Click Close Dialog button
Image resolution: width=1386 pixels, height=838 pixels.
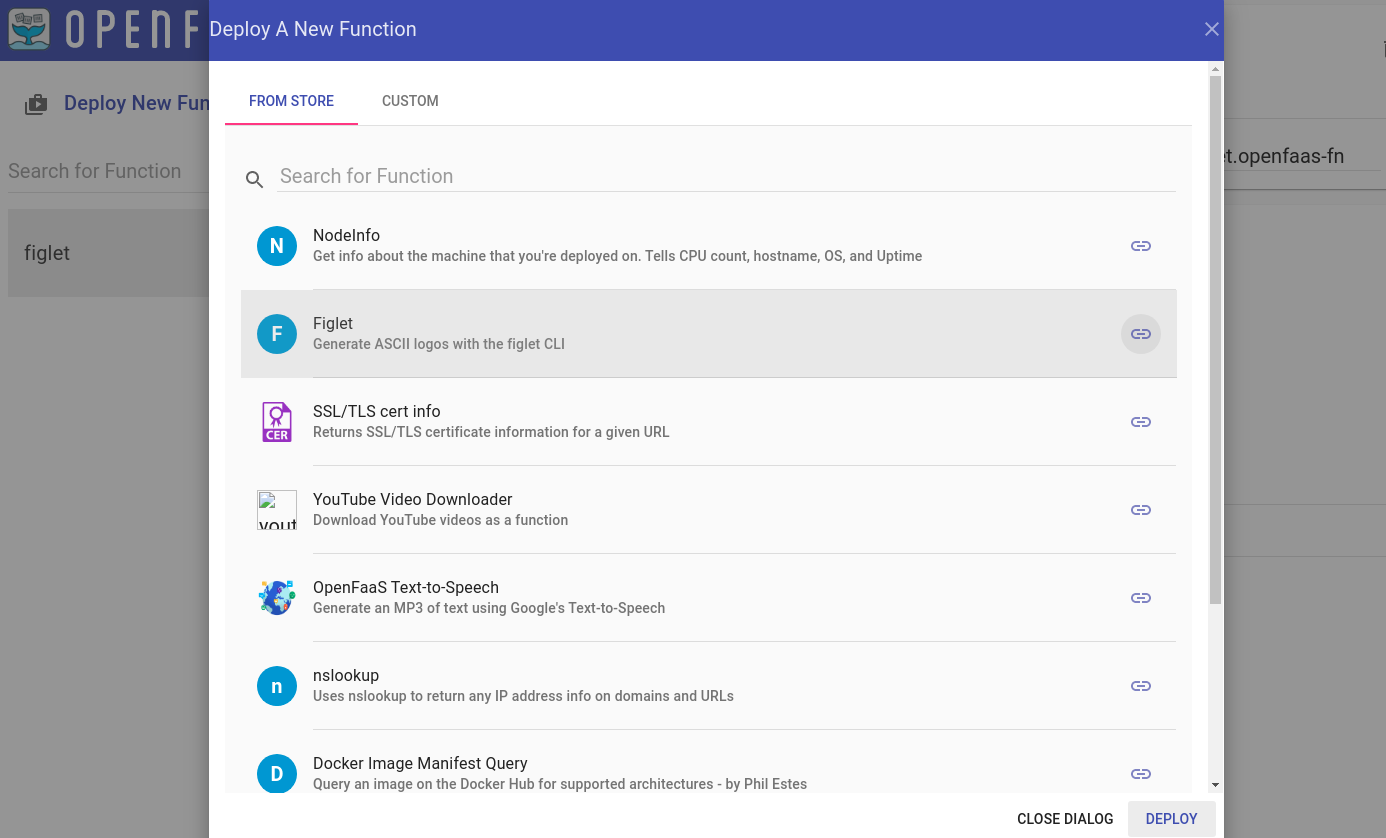tap(1064, 819)
